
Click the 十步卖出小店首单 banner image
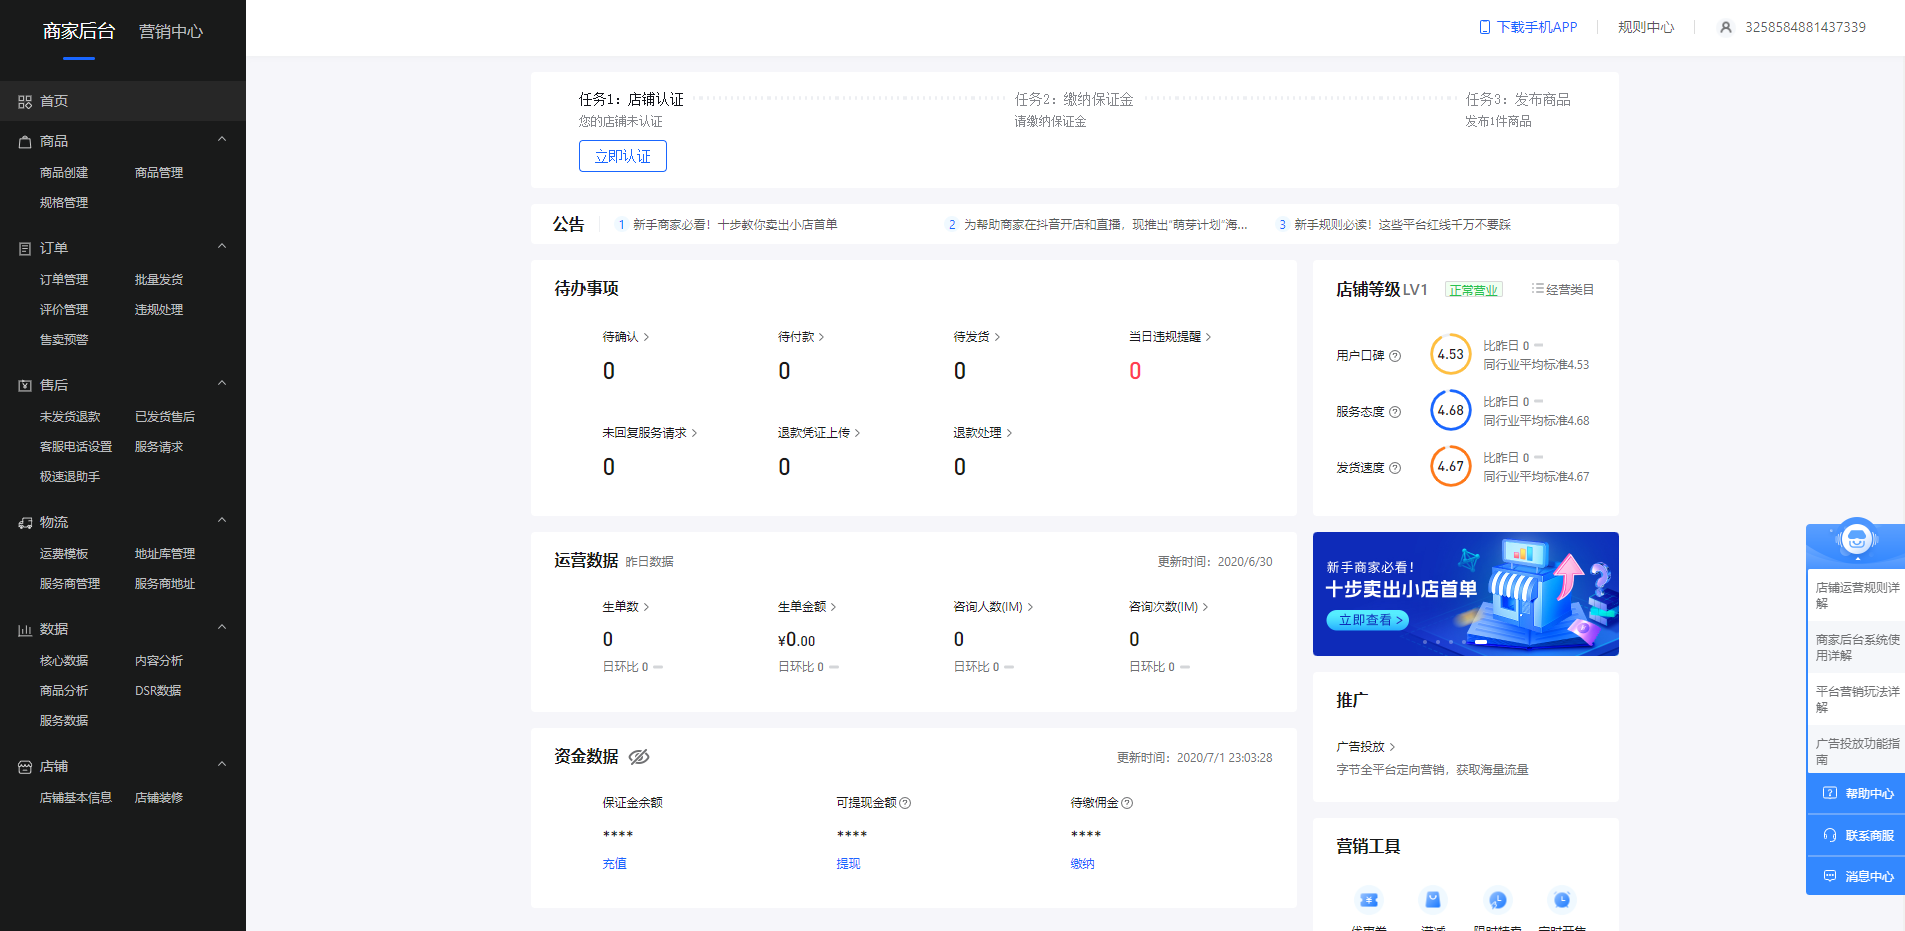(x=1466, y=594)
